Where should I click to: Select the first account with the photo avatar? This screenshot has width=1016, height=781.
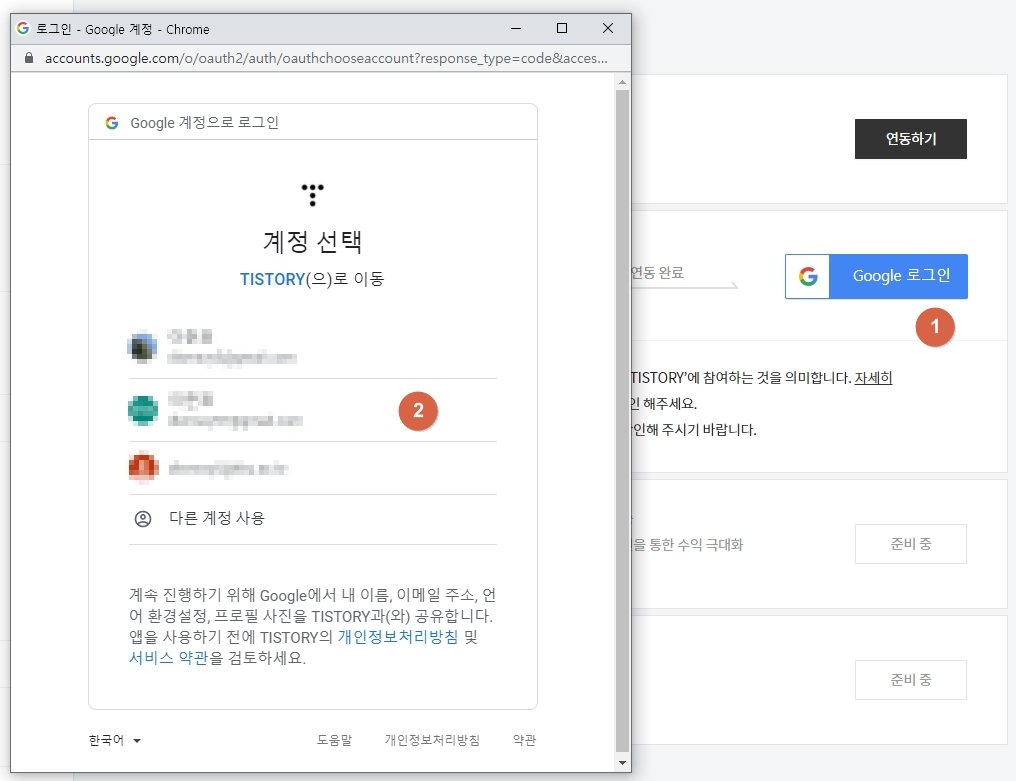click(312, 347)
